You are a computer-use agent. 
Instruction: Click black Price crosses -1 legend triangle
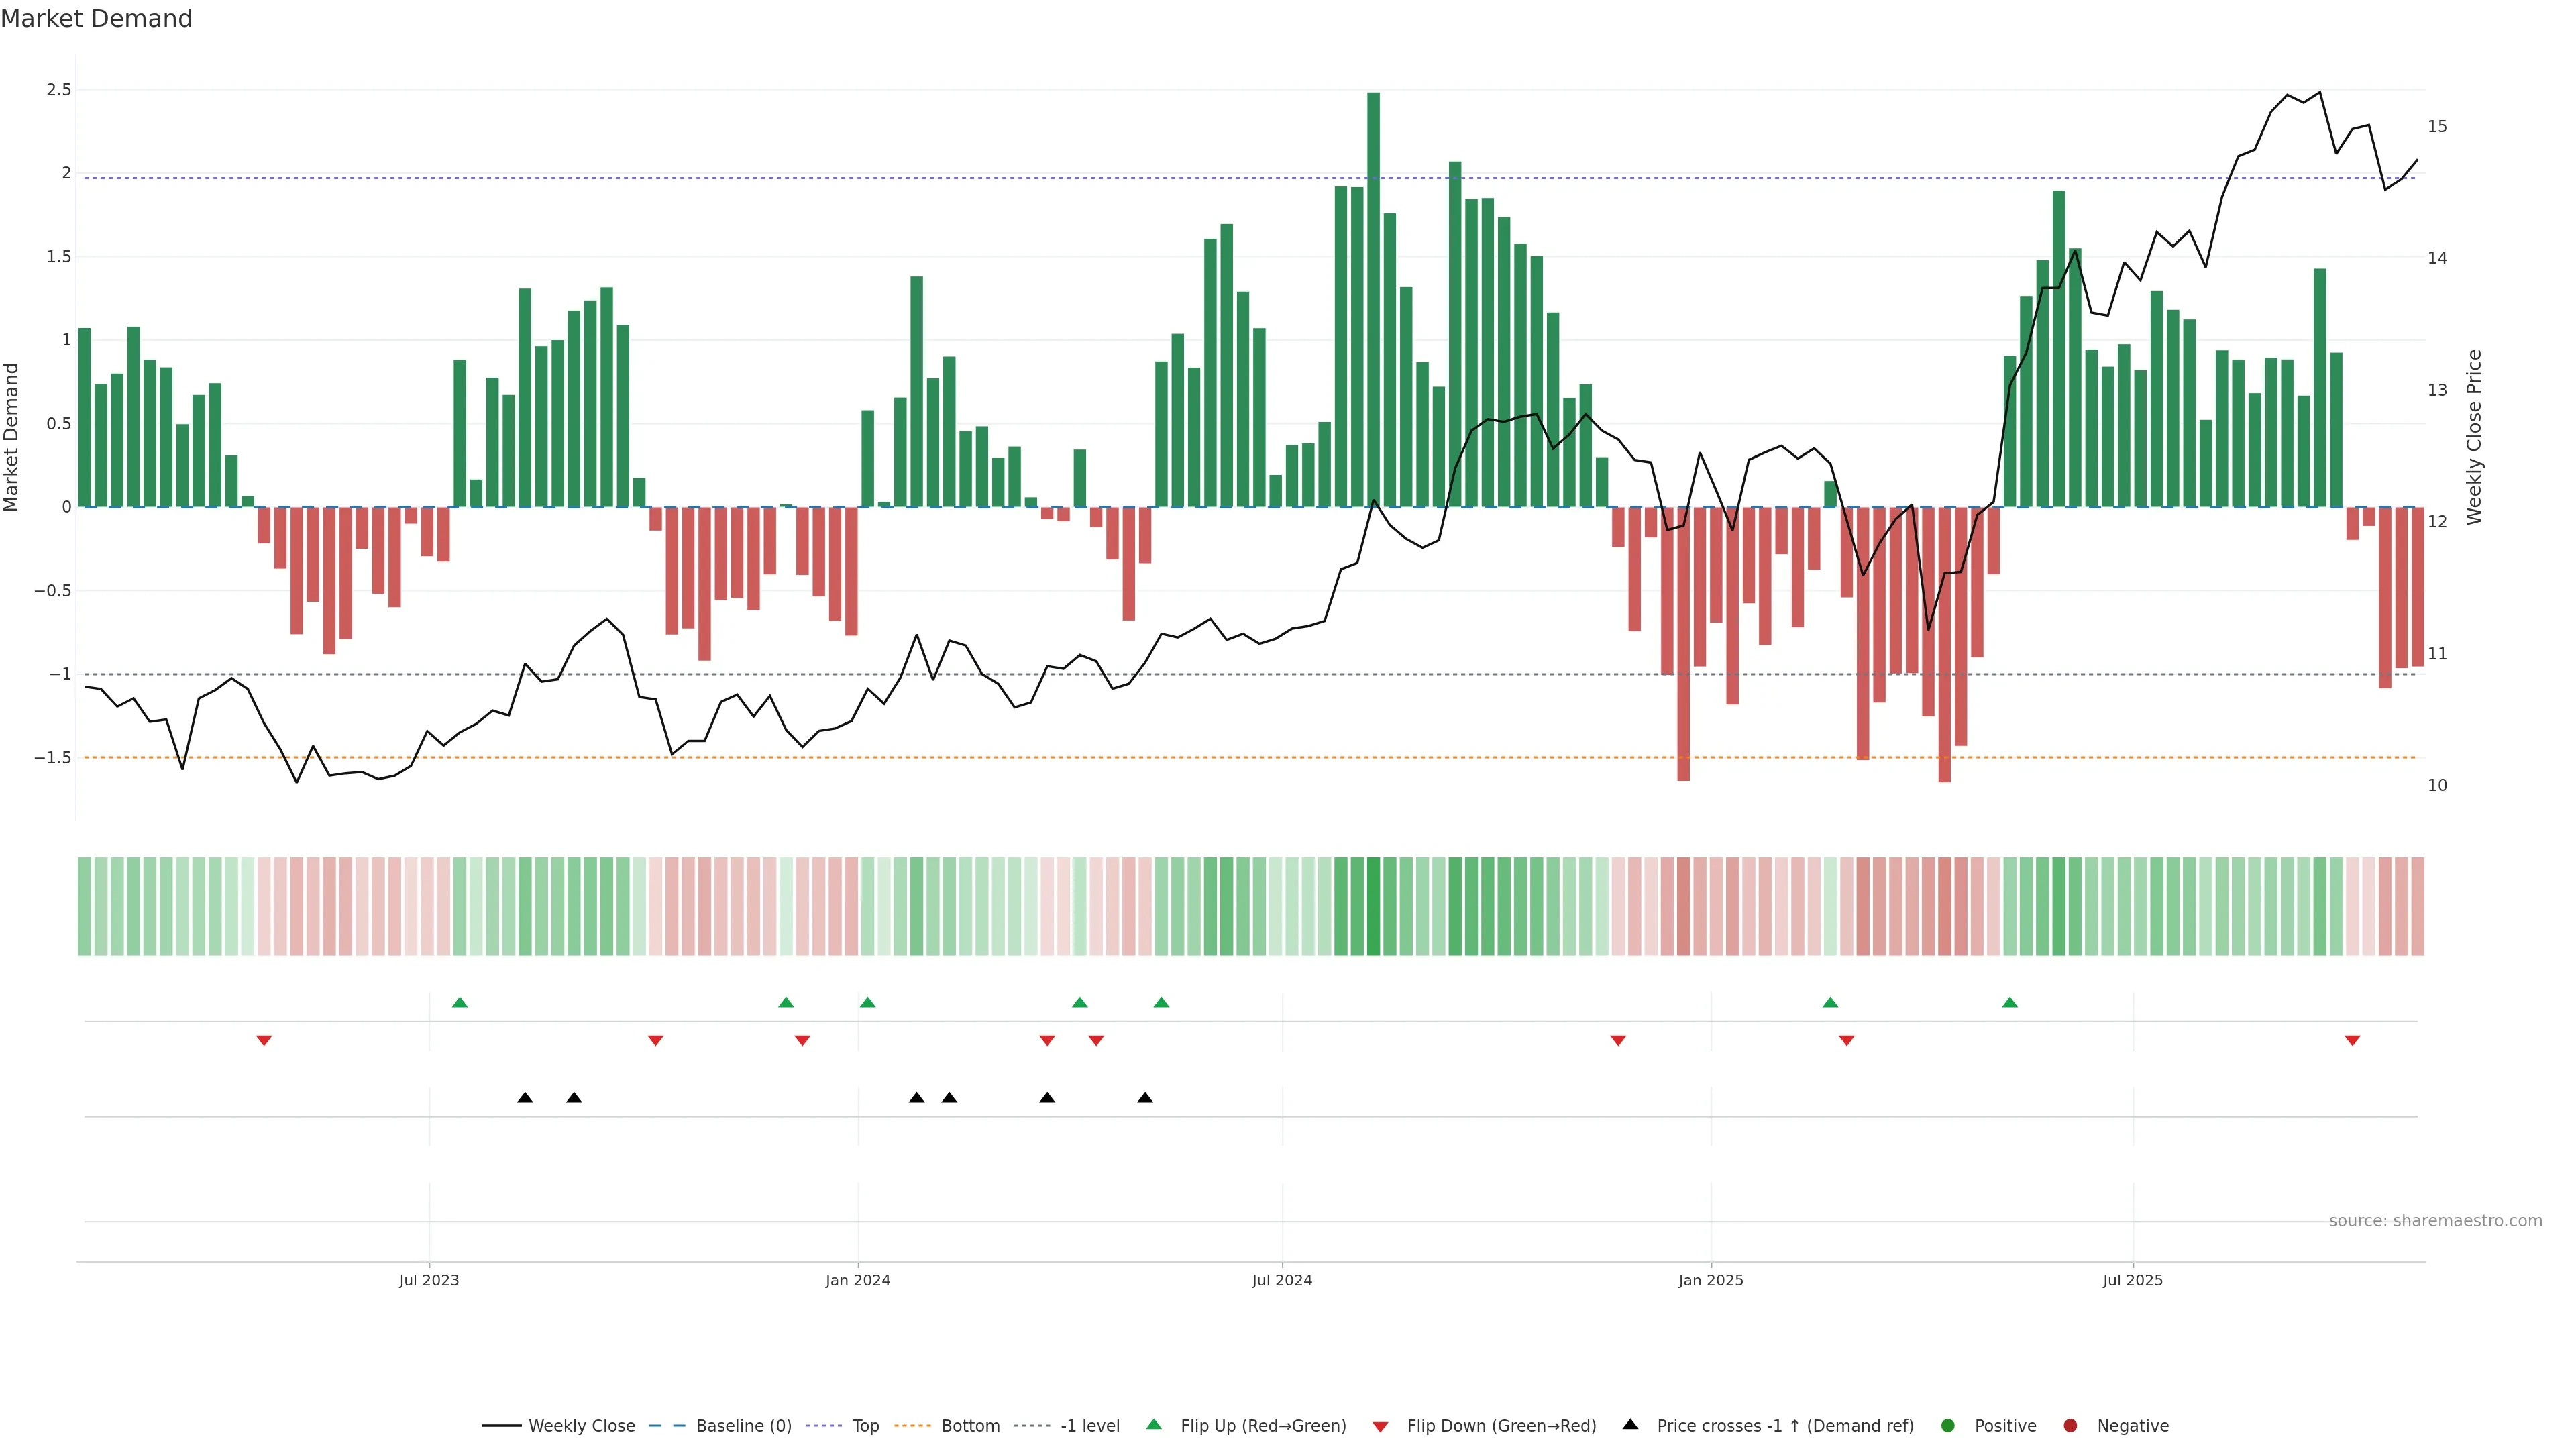(1630, 1424)
